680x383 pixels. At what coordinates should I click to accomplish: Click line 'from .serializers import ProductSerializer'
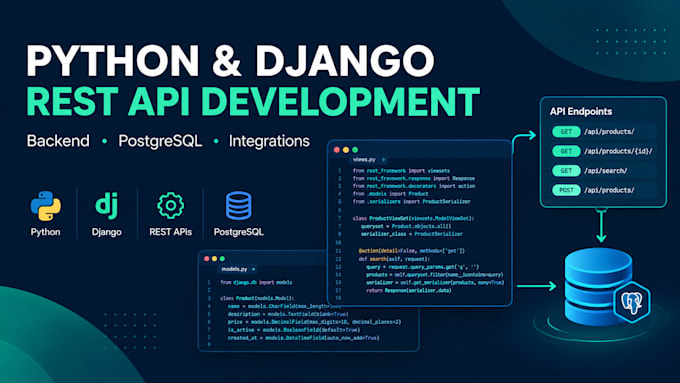point(412,202)
